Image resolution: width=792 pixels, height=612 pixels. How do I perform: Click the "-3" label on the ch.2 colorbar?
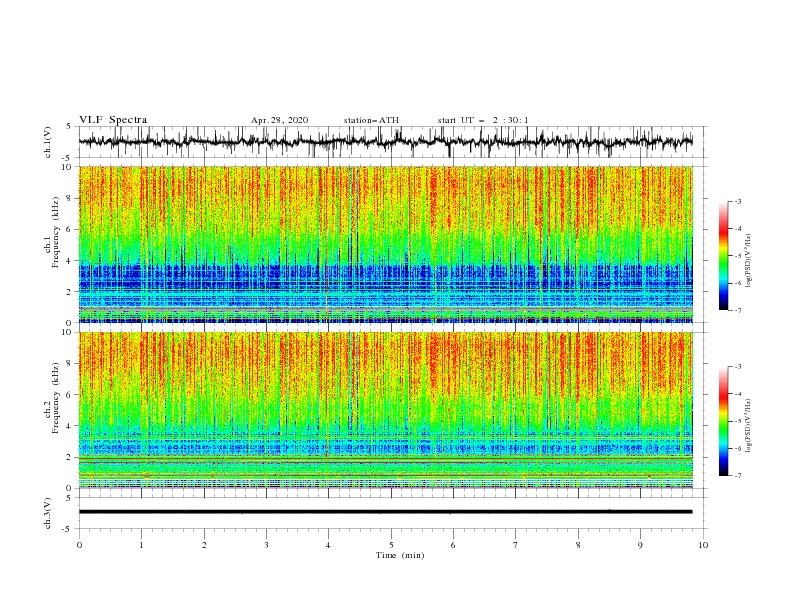tap(738, 367)
